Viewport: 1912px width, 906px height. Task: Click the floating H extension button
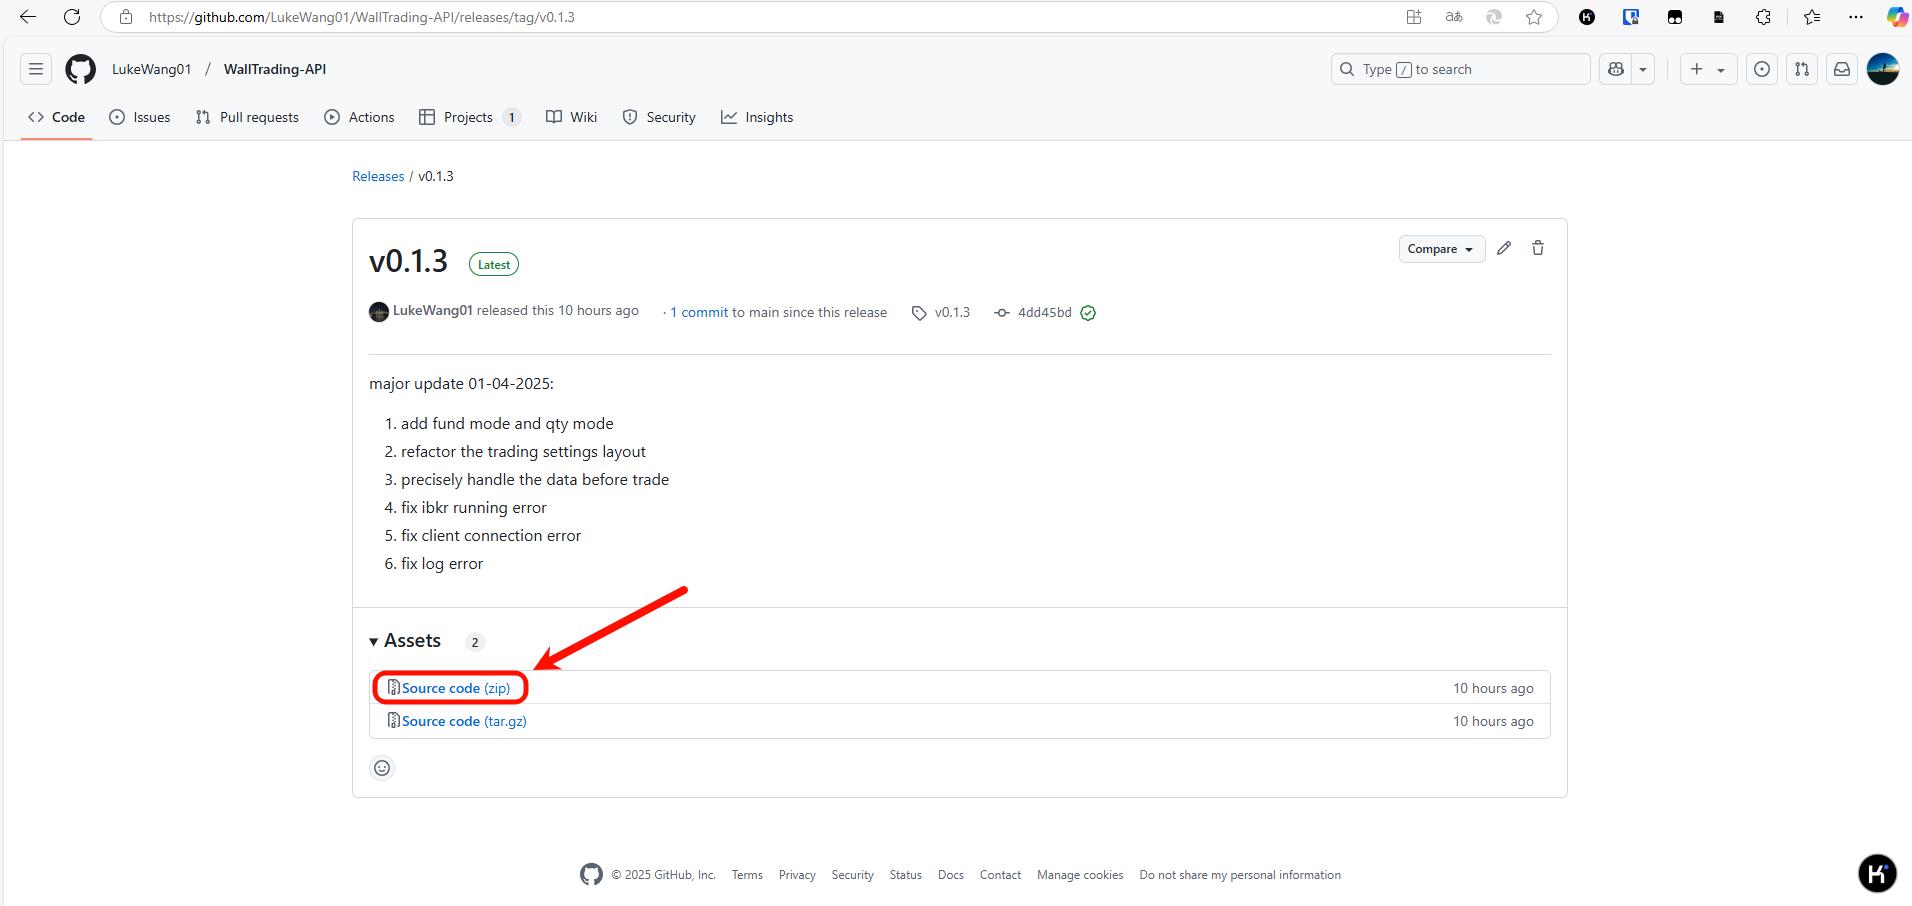(x=1877, y=873)
